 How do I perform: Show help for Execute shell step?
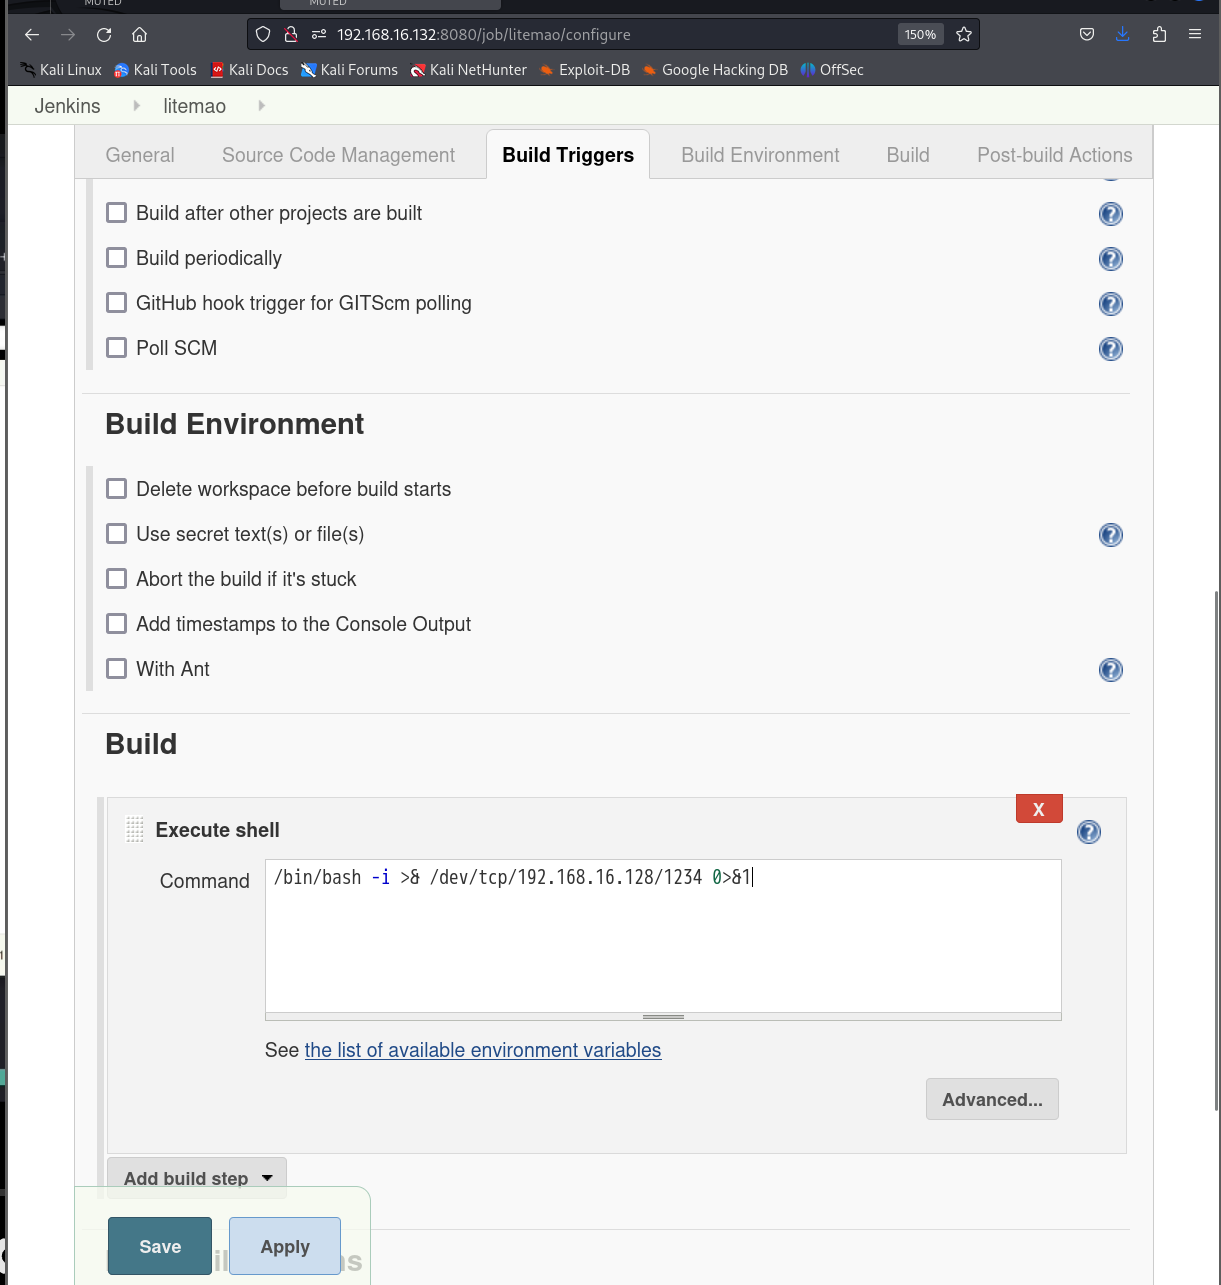click(x=1089, y=832)
